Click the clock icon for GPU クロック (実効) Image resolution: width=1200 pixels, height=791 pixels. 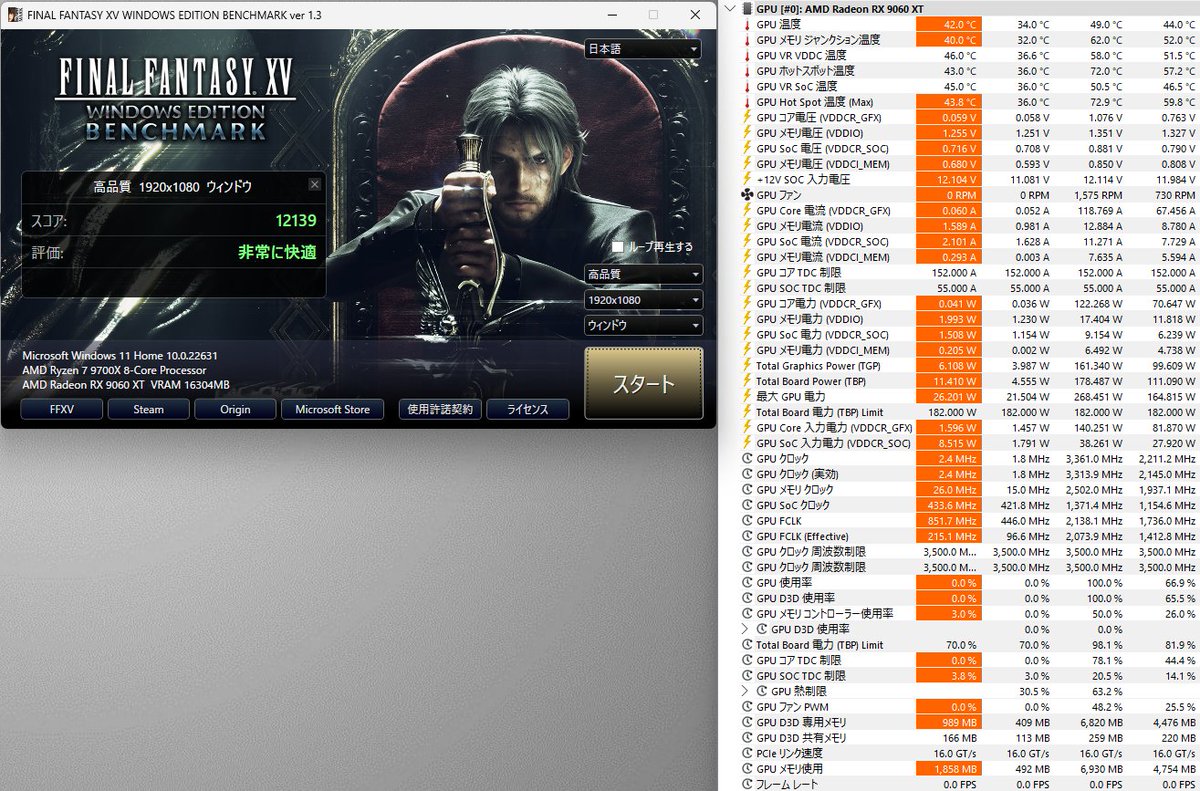point(747,474)
